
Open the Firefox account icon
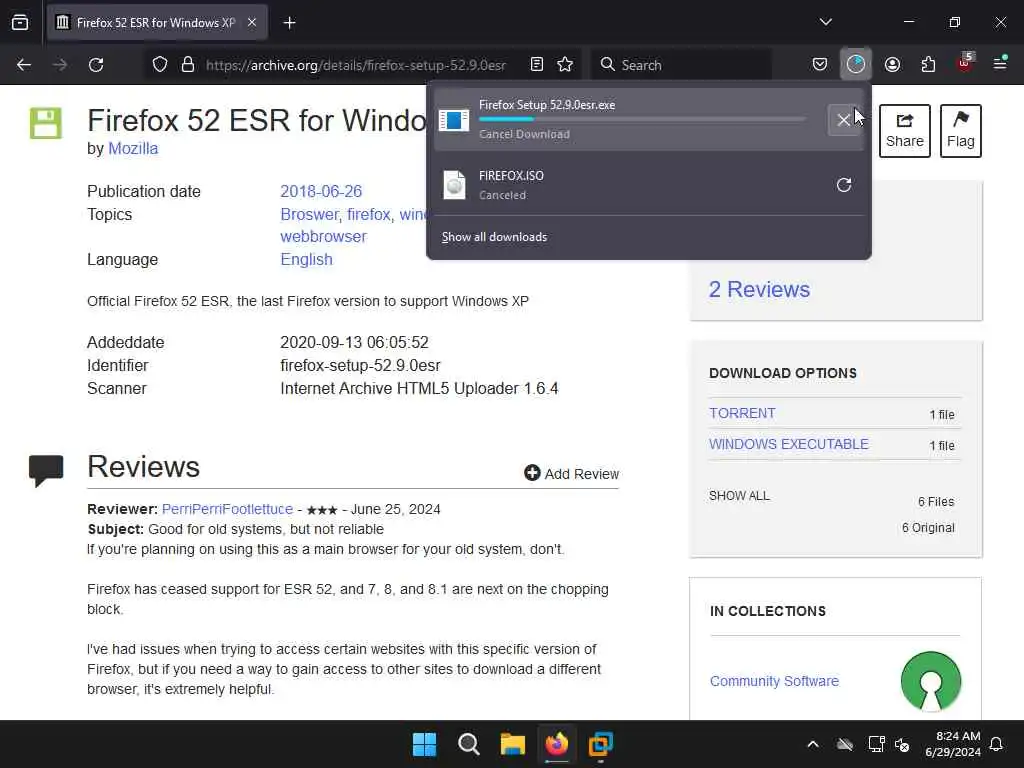(892, 65)
